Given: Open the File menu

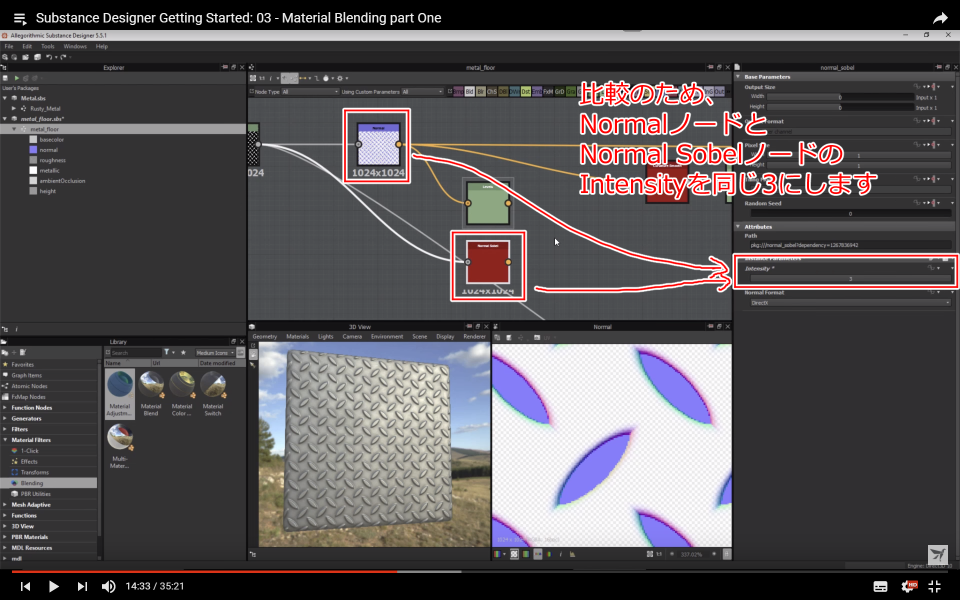Looking at the screenshot, I should coord(9,47).
